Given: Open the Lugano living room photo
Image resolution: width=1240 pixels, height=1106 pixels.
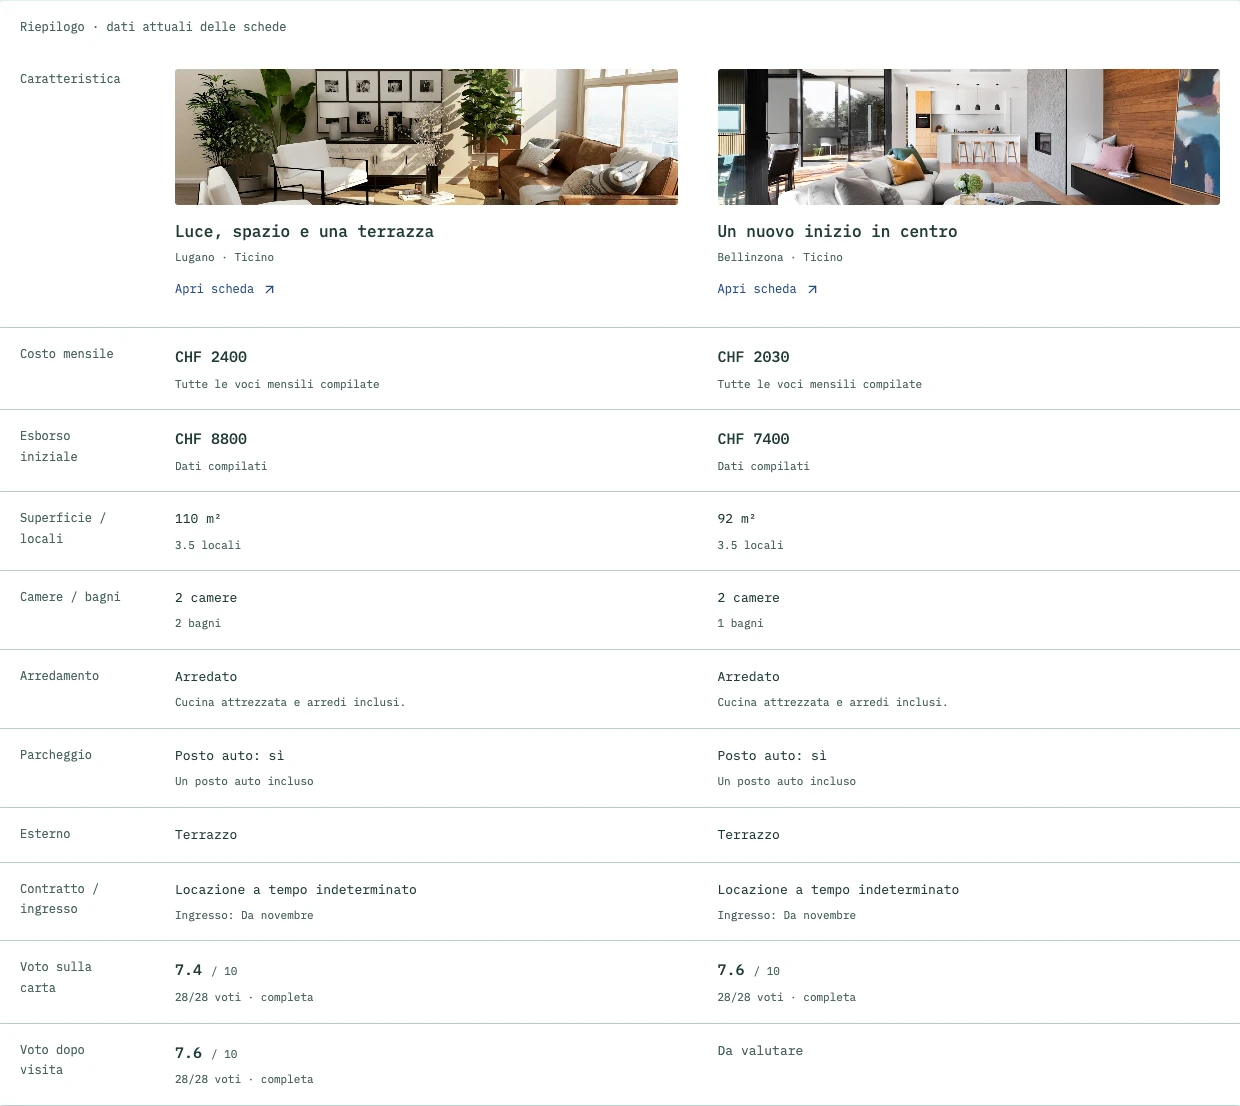Looking at the screenshot, I should (x=426, y=137).
